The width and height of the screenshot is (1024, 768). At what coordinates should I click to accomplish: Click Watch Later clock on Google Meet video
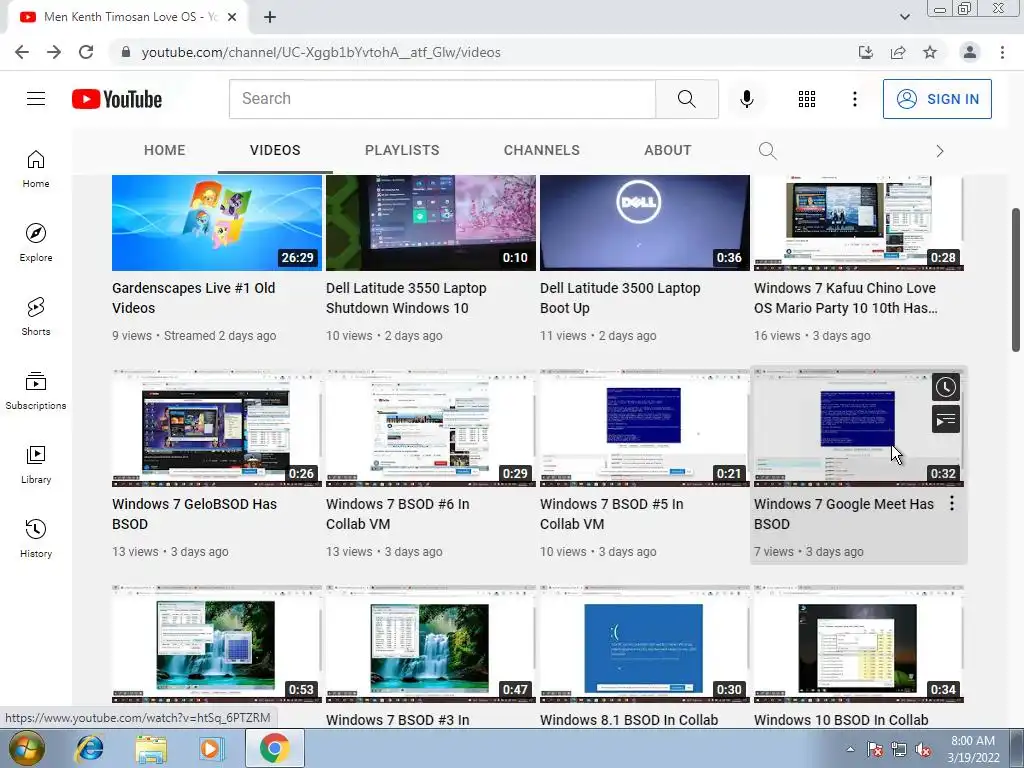[x=945, y=387]
